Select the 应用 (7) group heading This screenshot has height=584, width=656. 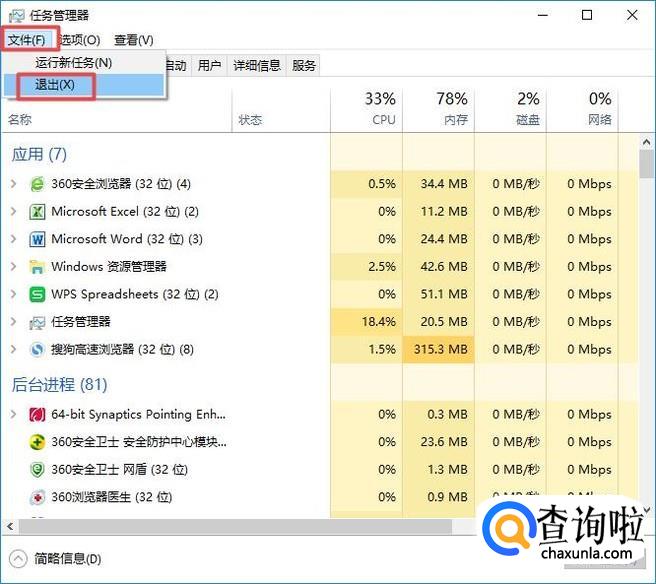[39, 154]
